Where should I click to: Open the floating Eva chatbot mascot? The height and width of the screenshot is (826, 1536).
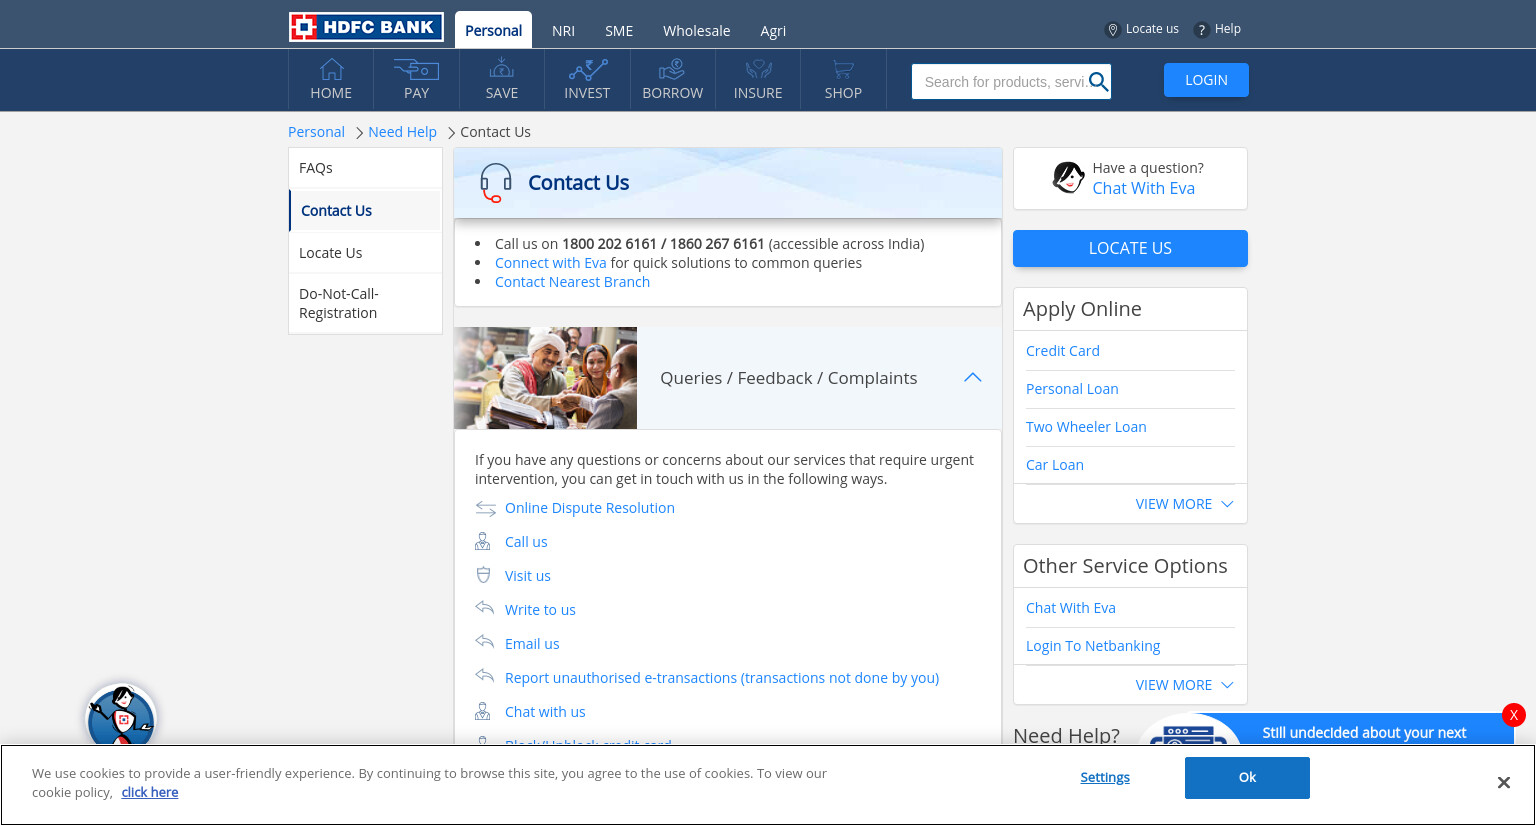(x=121, y=714)
